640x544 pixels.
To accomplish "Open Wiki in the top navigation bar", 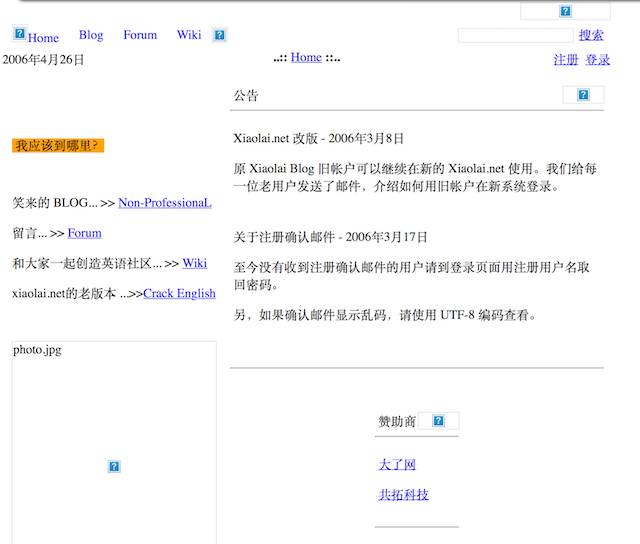I will click(189, 35).
